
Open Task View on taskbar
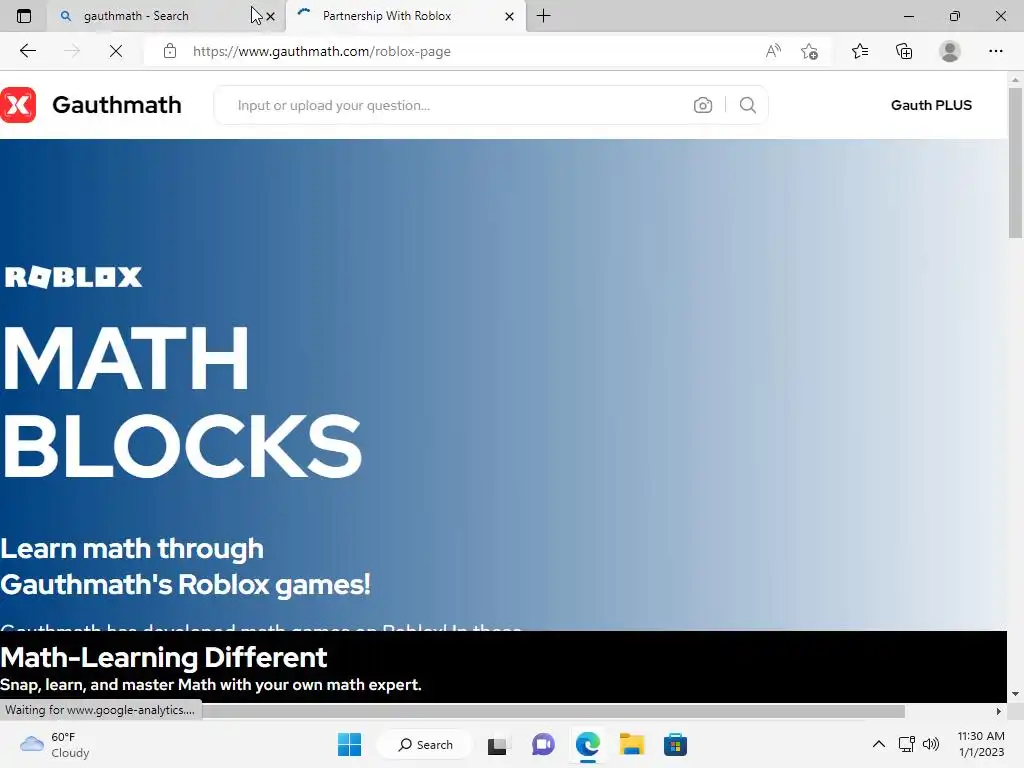[497, 744]
